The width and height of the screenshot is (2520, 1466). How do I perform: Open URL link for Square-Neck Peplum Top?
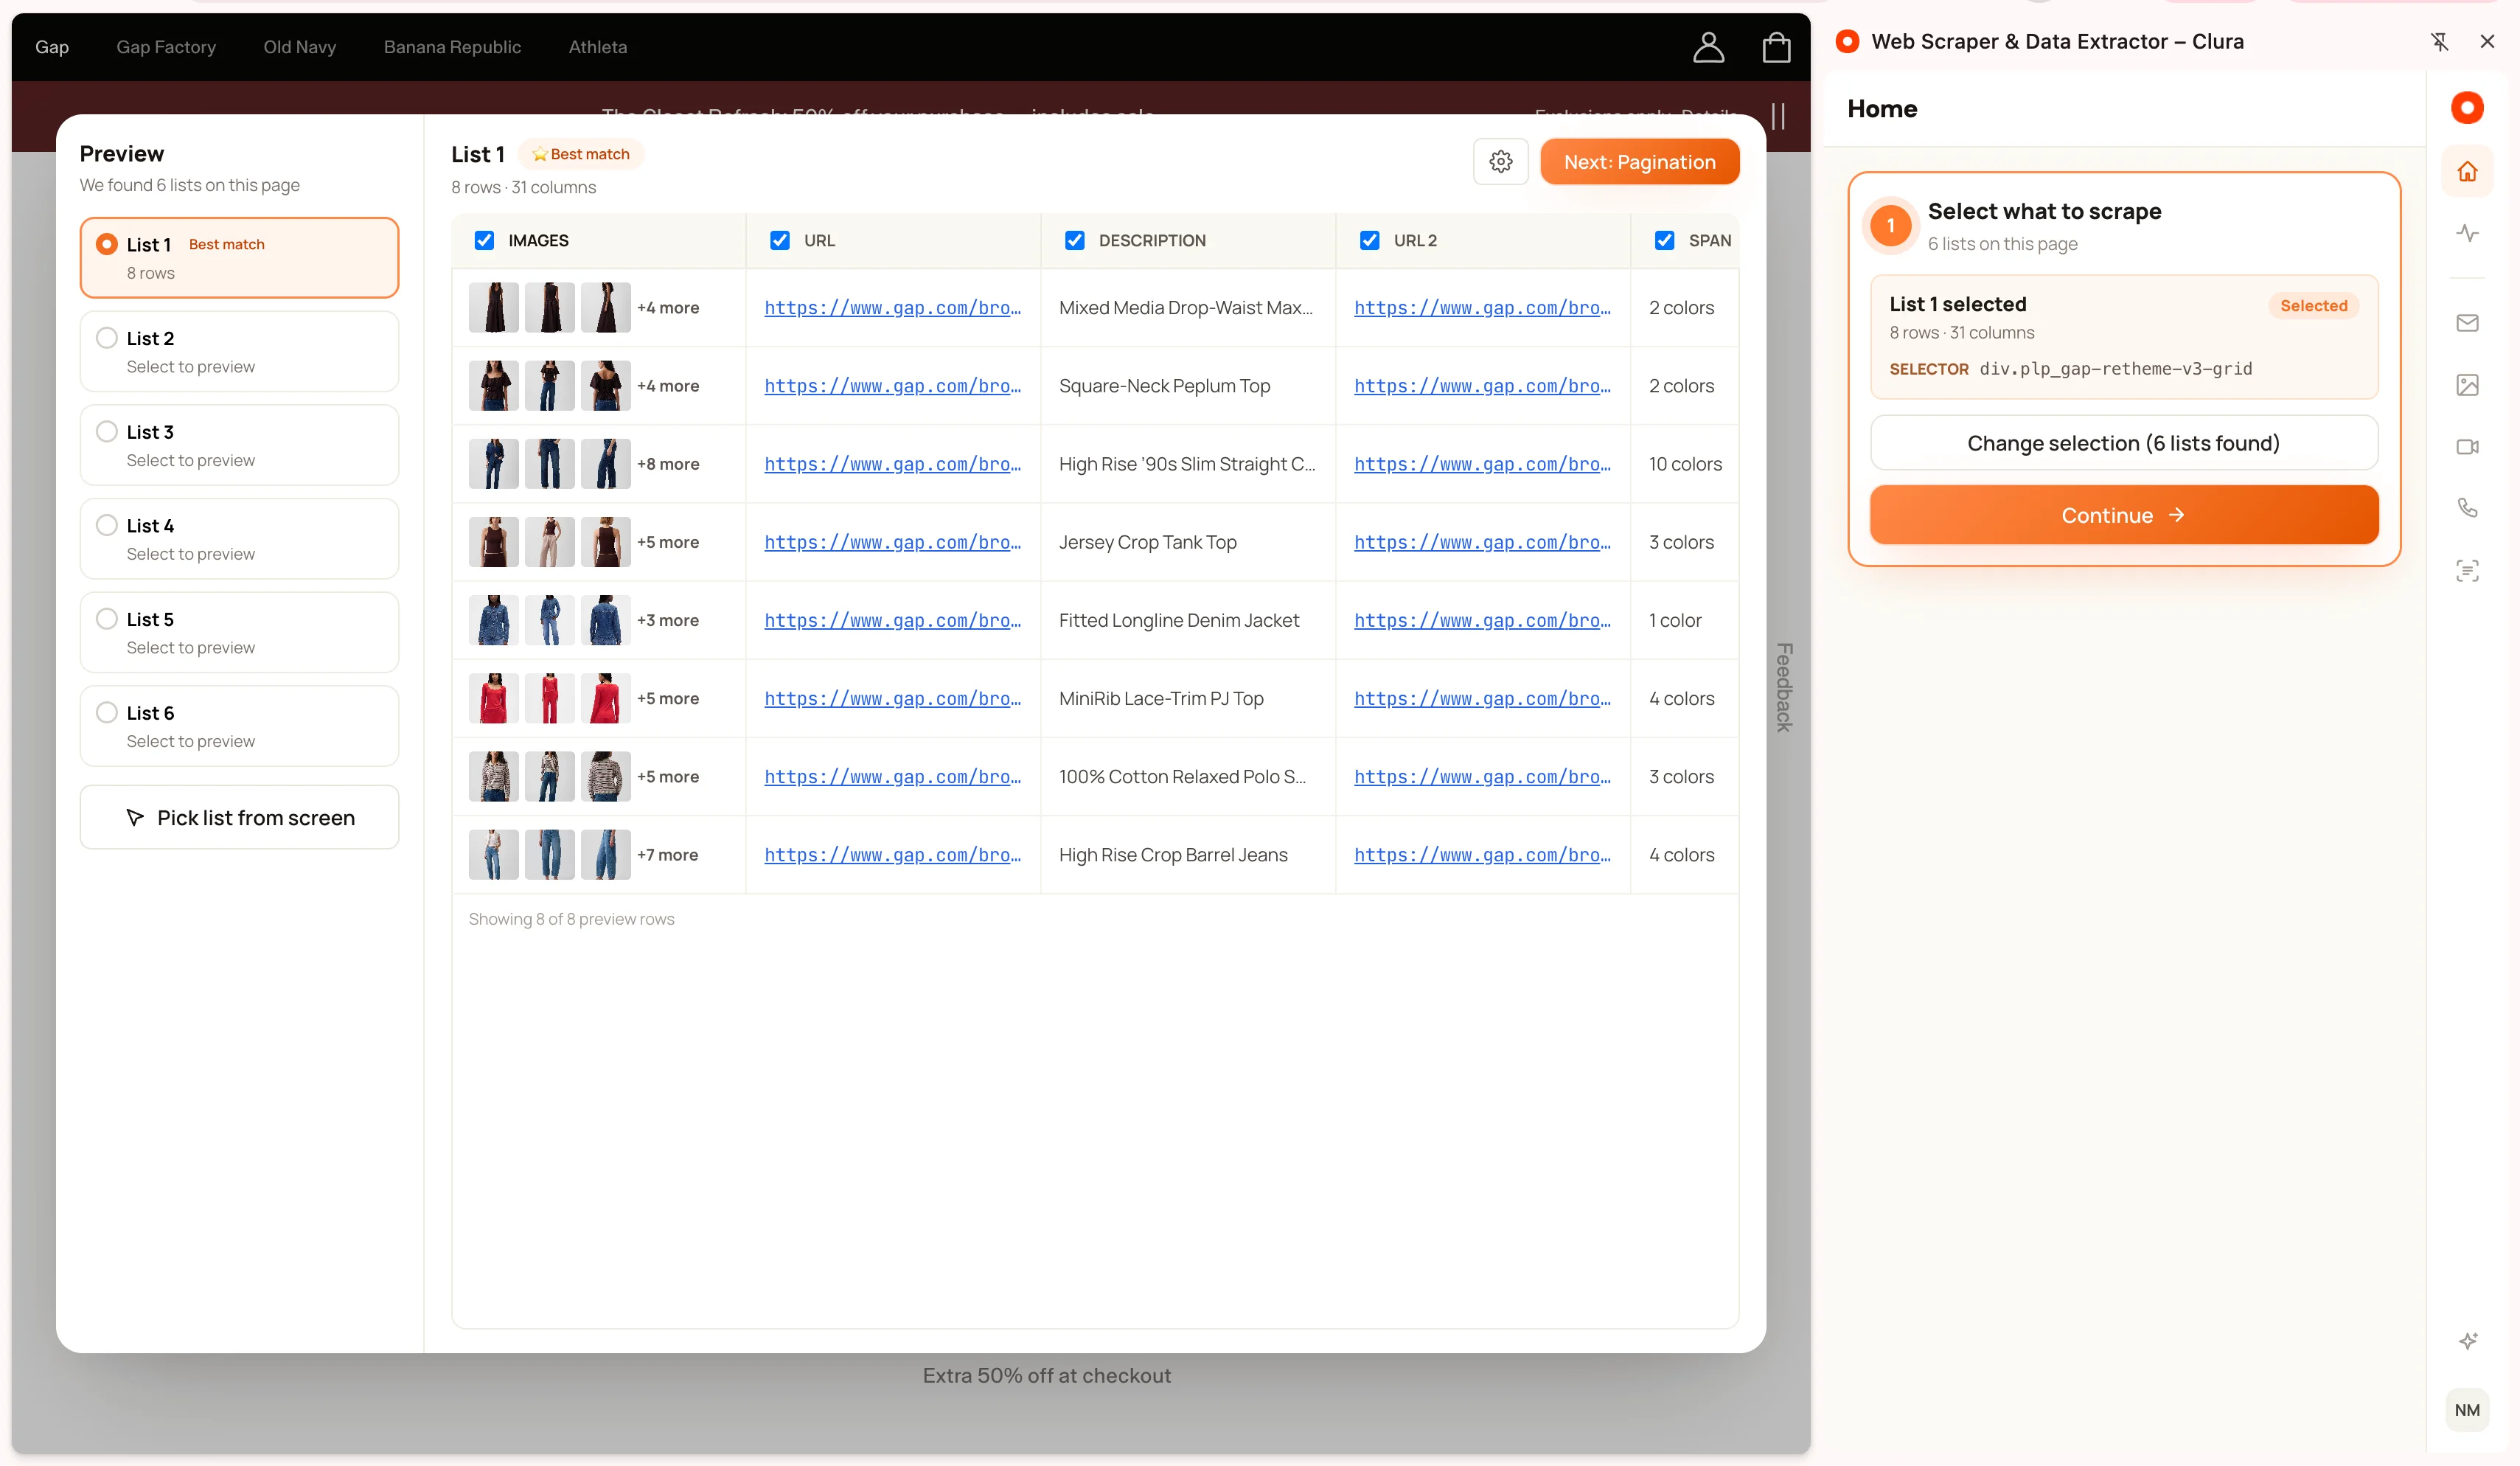pyautogui.click(x=892, y=386)
